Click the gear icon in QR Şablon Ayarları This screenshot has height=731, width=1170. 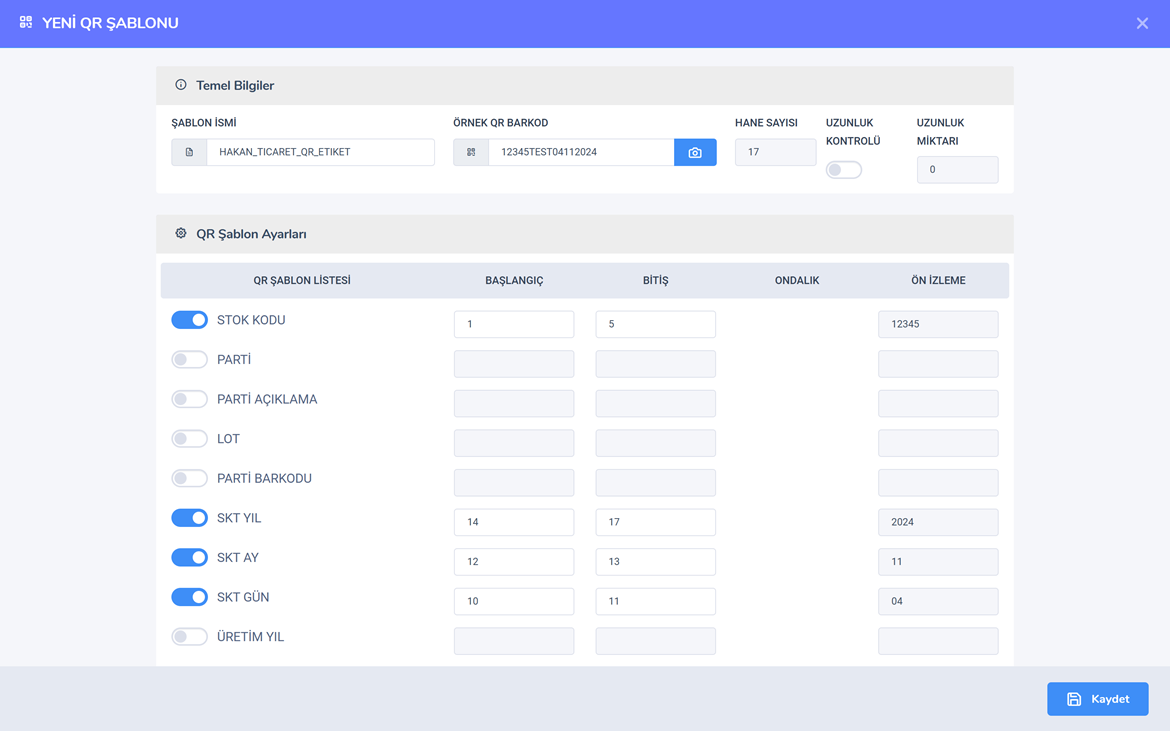[x=181, y=233]
